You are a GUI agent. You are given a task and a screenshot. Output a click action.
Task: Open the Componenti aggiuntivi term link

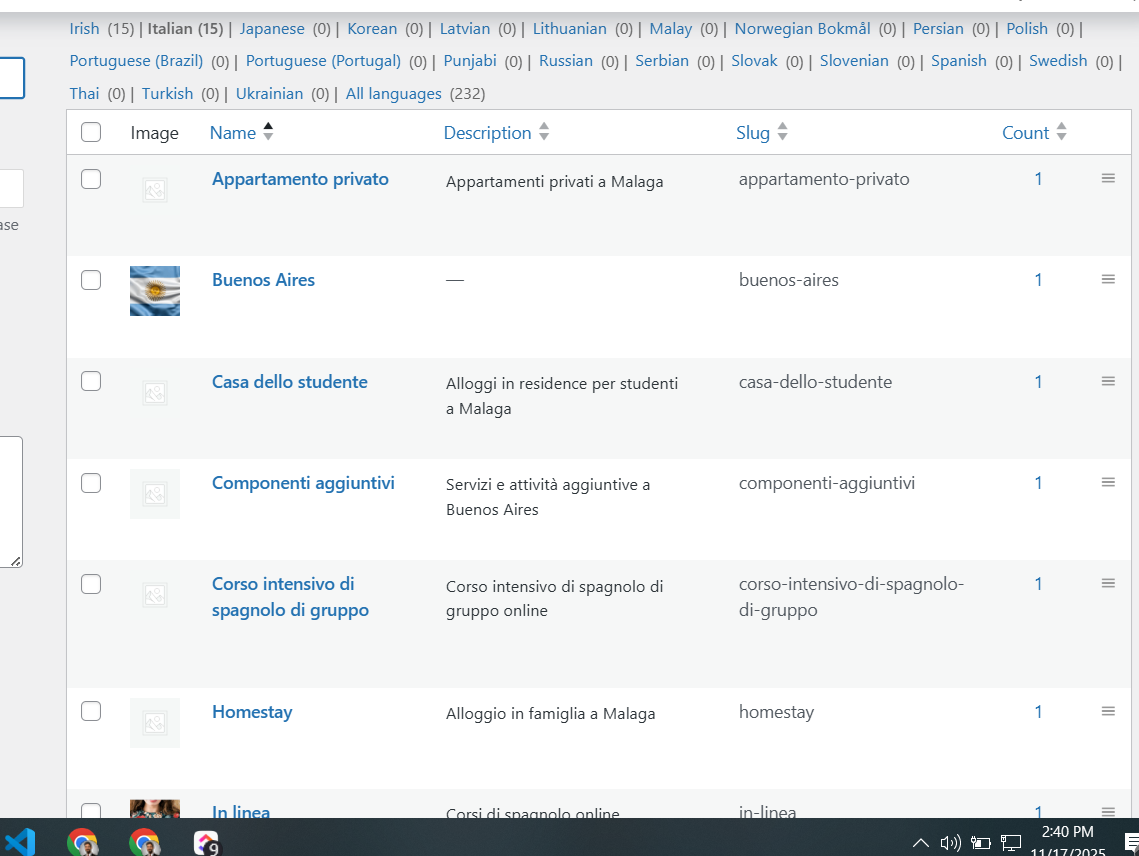tap(303, 483)
